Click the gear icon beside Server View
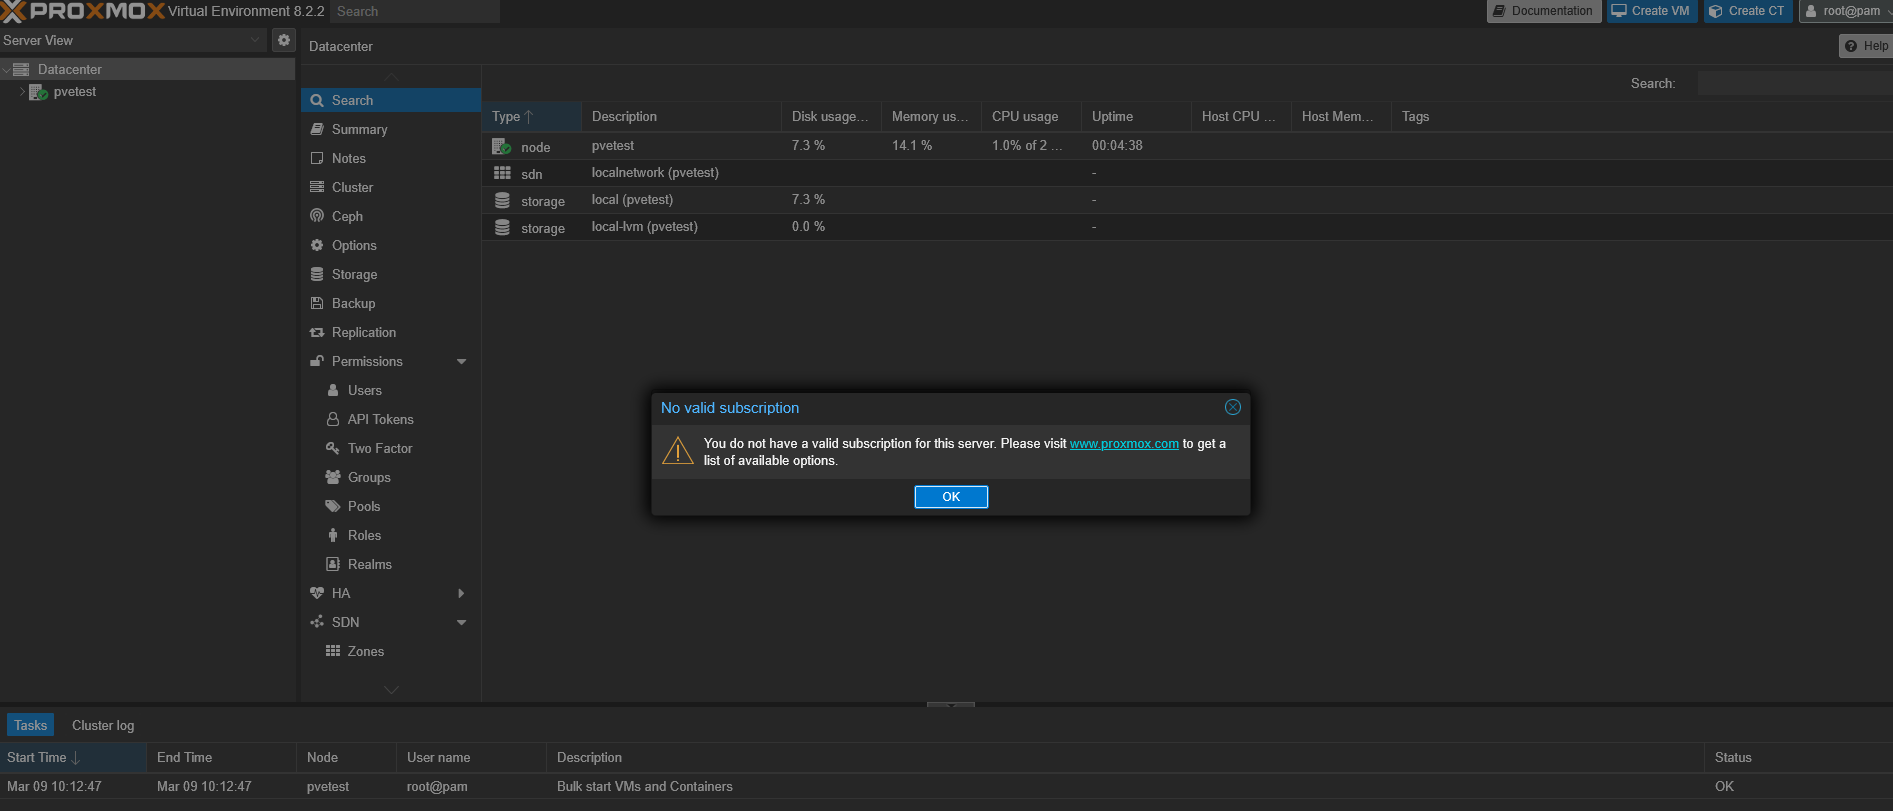 point(284,40)
